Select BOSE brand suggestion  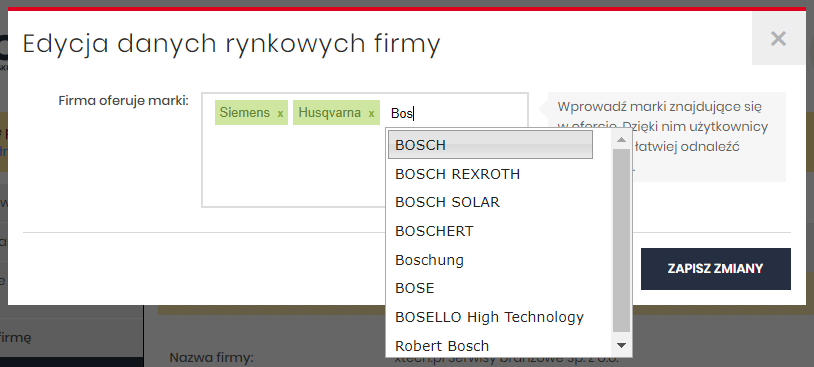491,288
